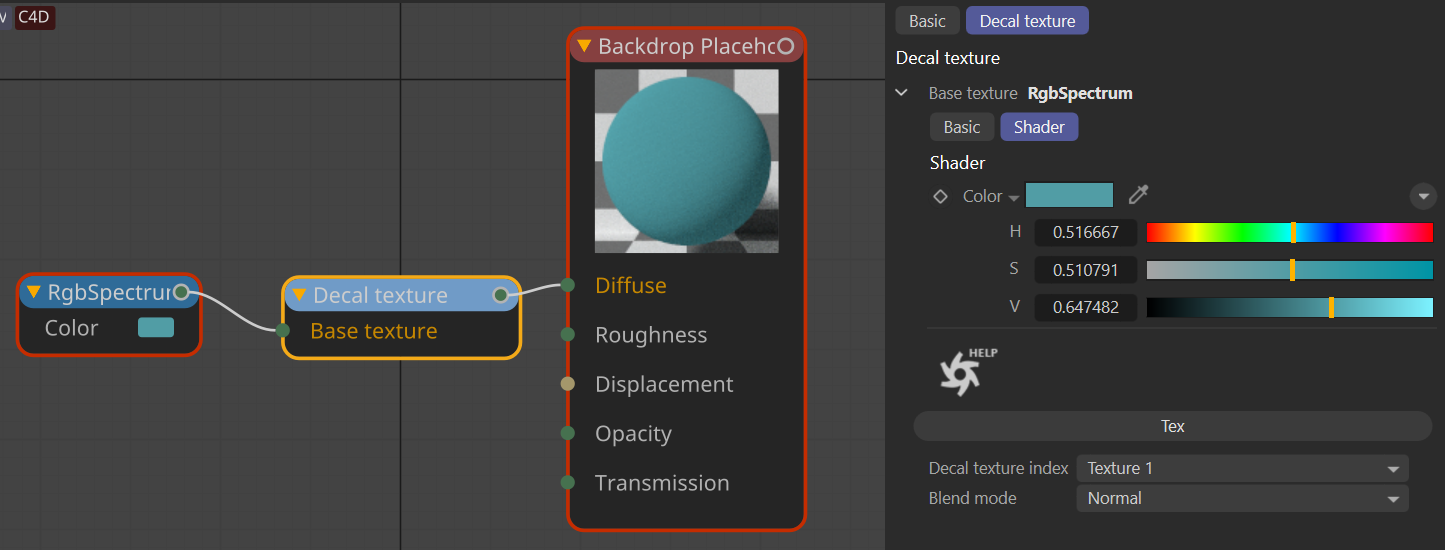Image resolution: width=1445 pixels, height=550 pixels.
Task: Collapse the Base texture section chevron
Action: [x=902, y=93]
